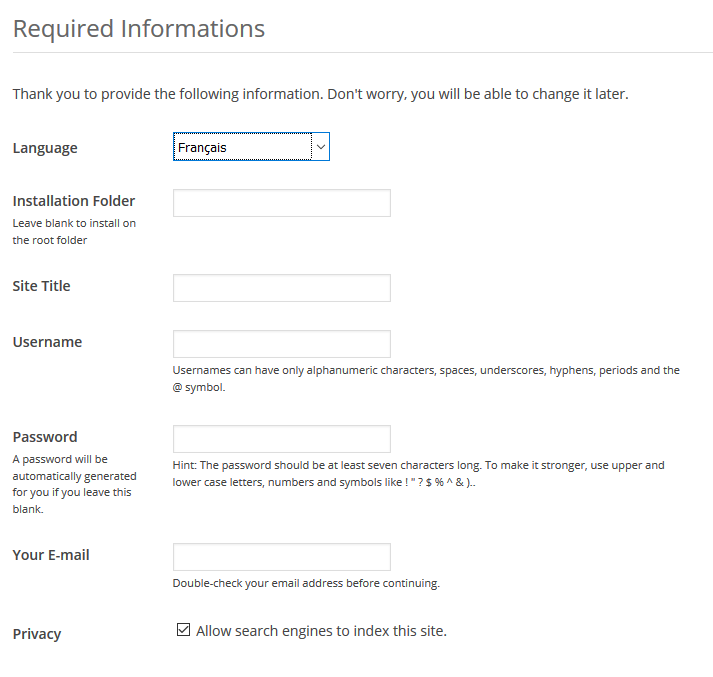Click the 'Allow search engines to index this site' label
Viewport: 713px width, 677px height.
[321, 631]
